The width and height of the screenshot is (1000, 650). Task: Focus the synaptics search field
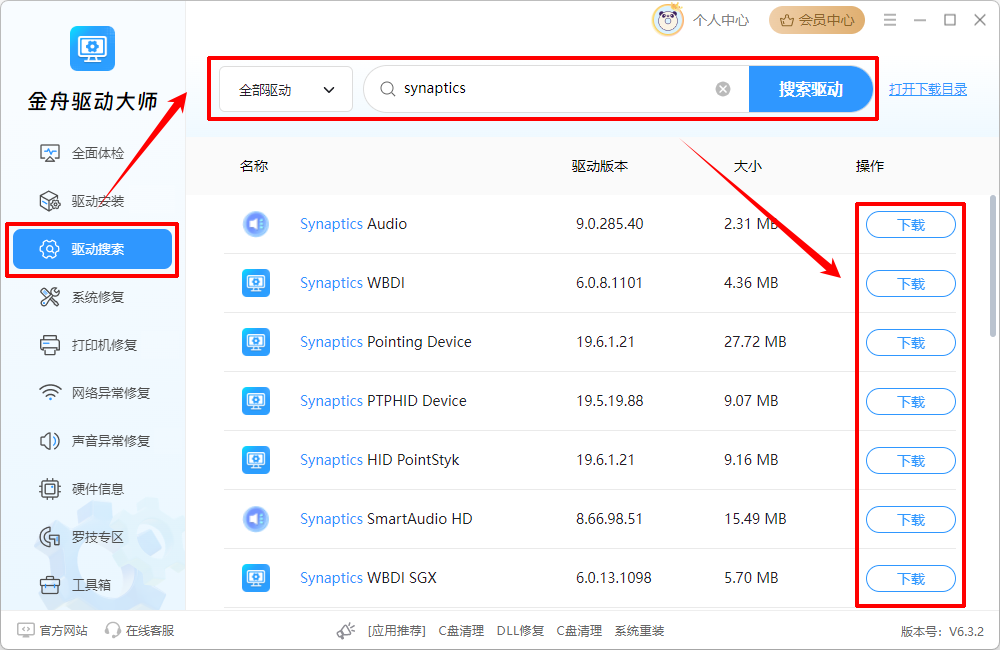555,89
